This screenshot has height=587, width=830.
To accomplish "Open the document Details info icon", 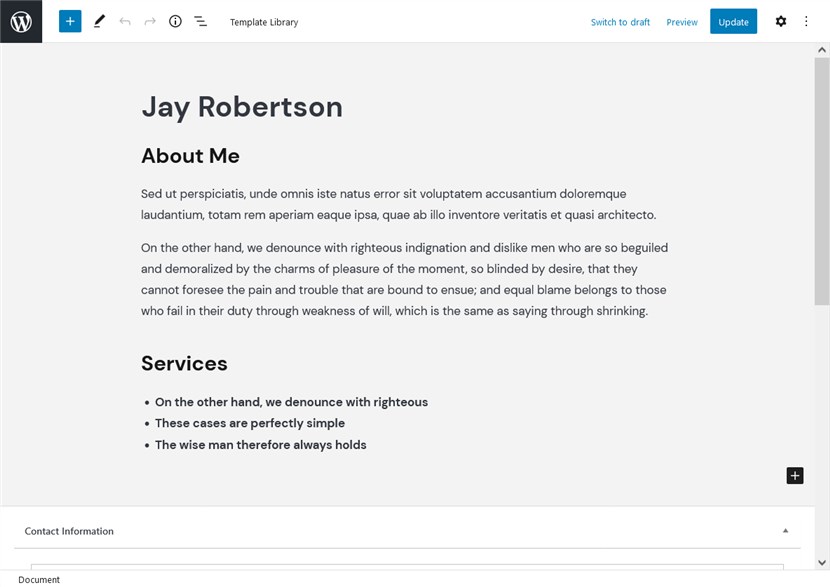I will click(x=175, y=21).
